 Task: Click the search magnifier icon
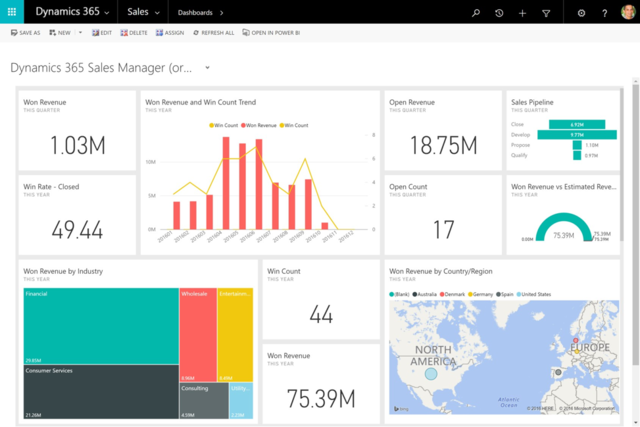click(x=476, y=12)
